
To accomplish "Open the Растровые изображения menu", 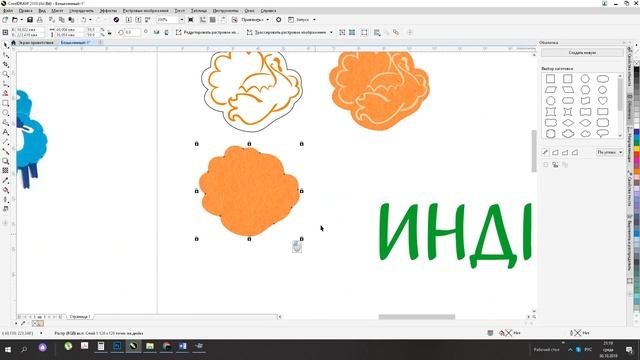I will pos(145,11).
